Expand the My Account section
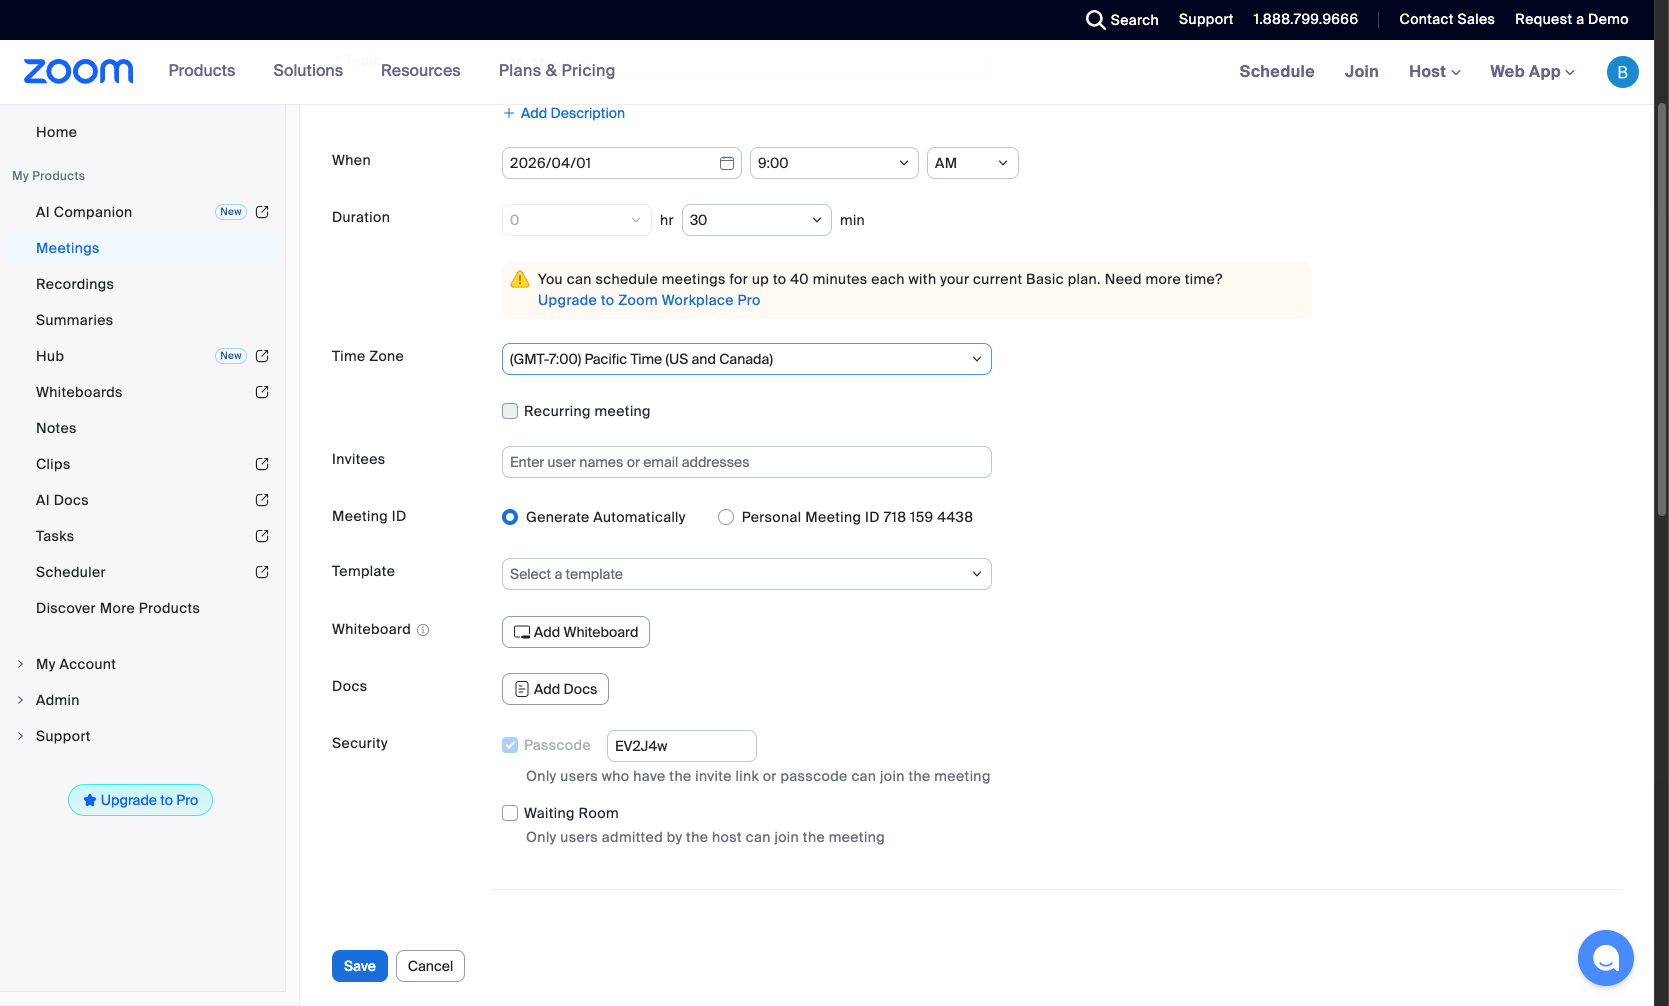This screenshot has height=1006, width=1669. pyautogui.click(x=76, y=664)
